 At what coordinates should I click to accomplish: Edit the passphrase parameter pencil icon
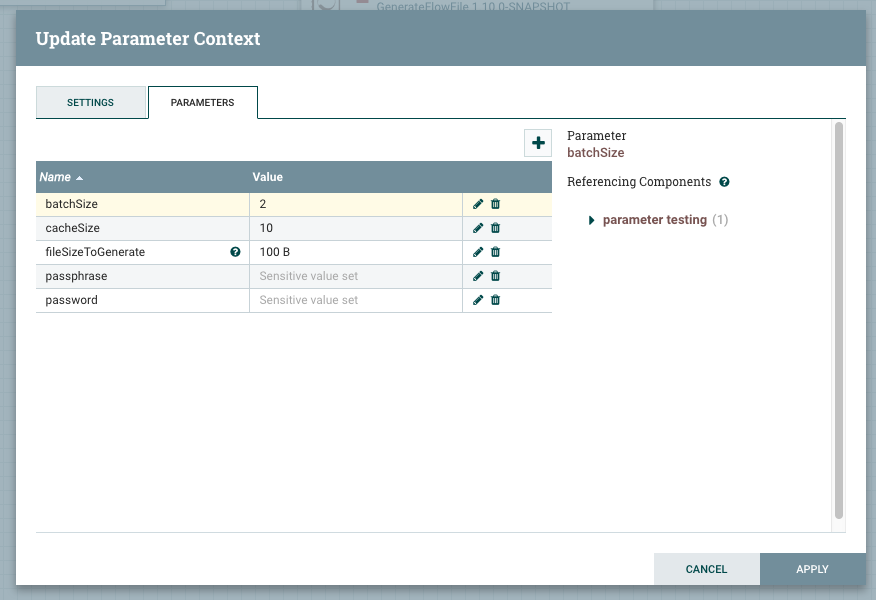click(478, 277)
